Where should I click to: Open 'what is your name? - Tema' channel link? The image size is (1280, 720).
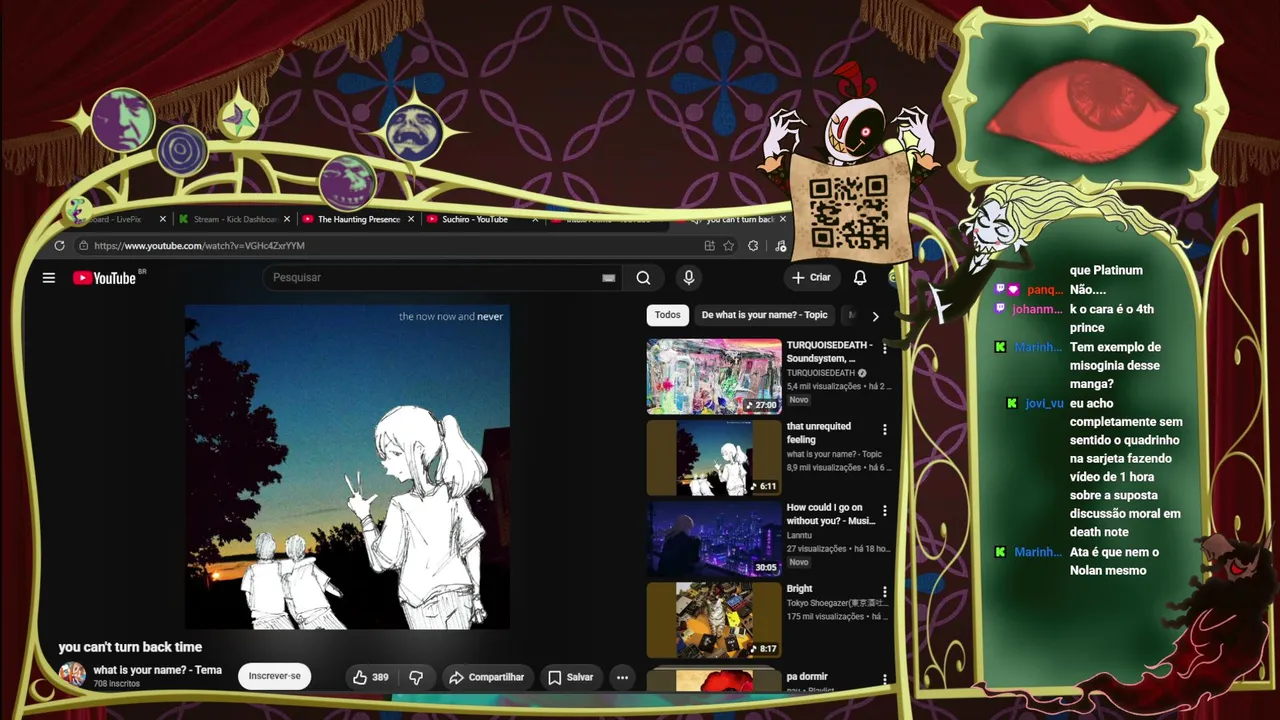[157, 670]
